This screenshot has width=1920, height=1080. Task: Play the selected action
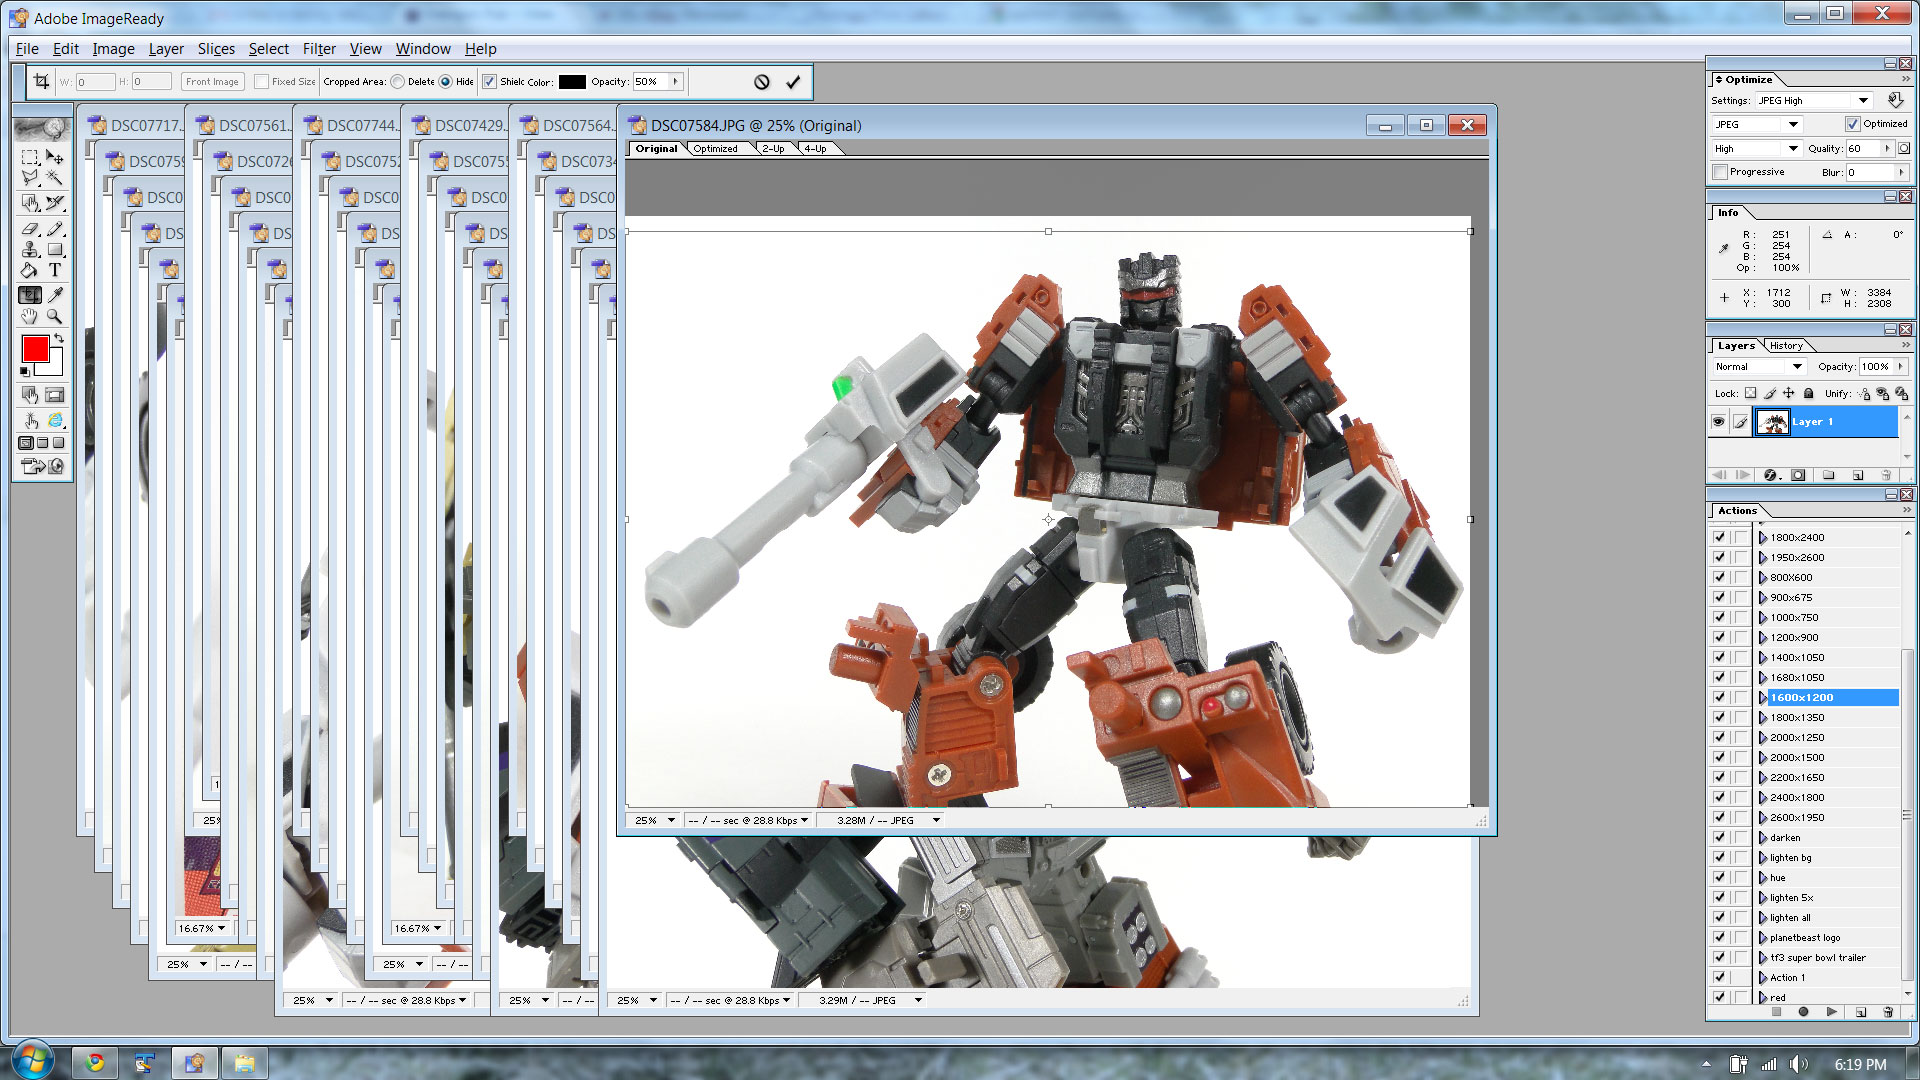(1831, 1012)
